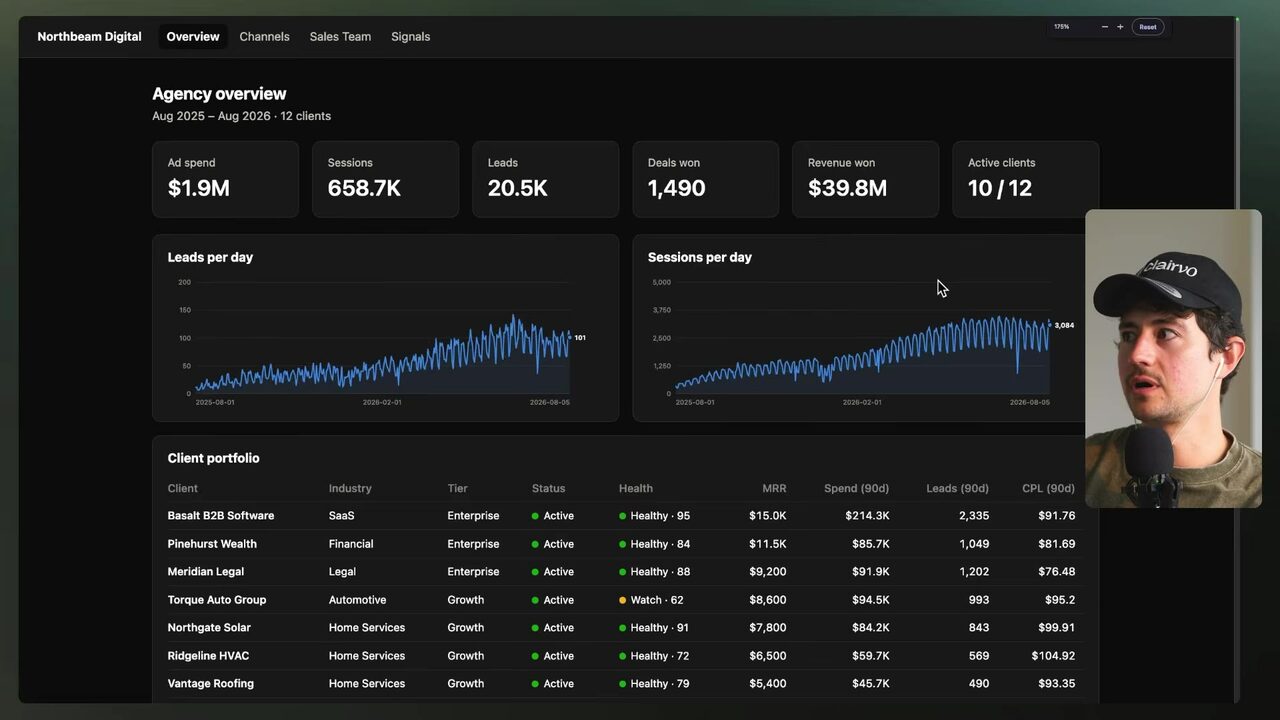Click the Agency overview heading
1280x720 pixels.
point(219,94)
